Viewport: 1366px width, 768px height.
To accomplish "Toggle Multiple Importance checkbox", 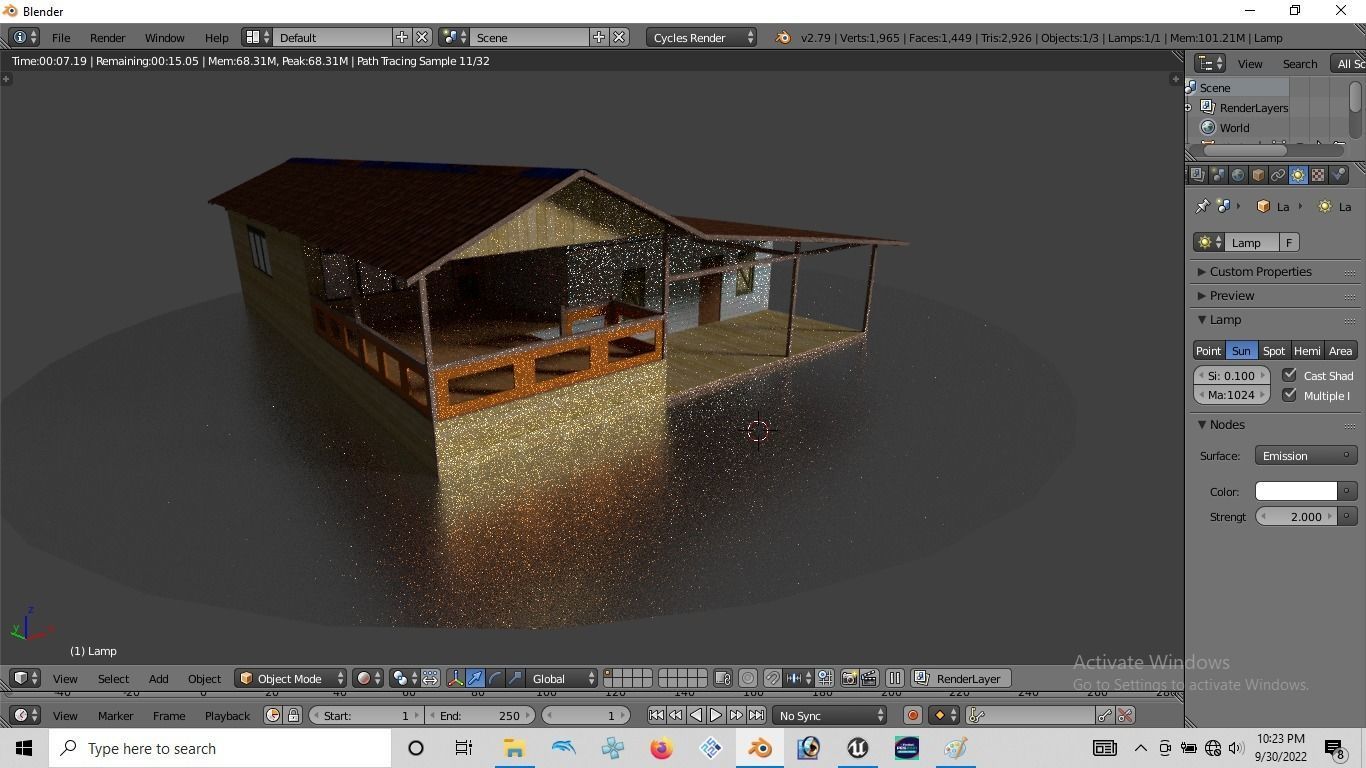I will [1289, 395].
